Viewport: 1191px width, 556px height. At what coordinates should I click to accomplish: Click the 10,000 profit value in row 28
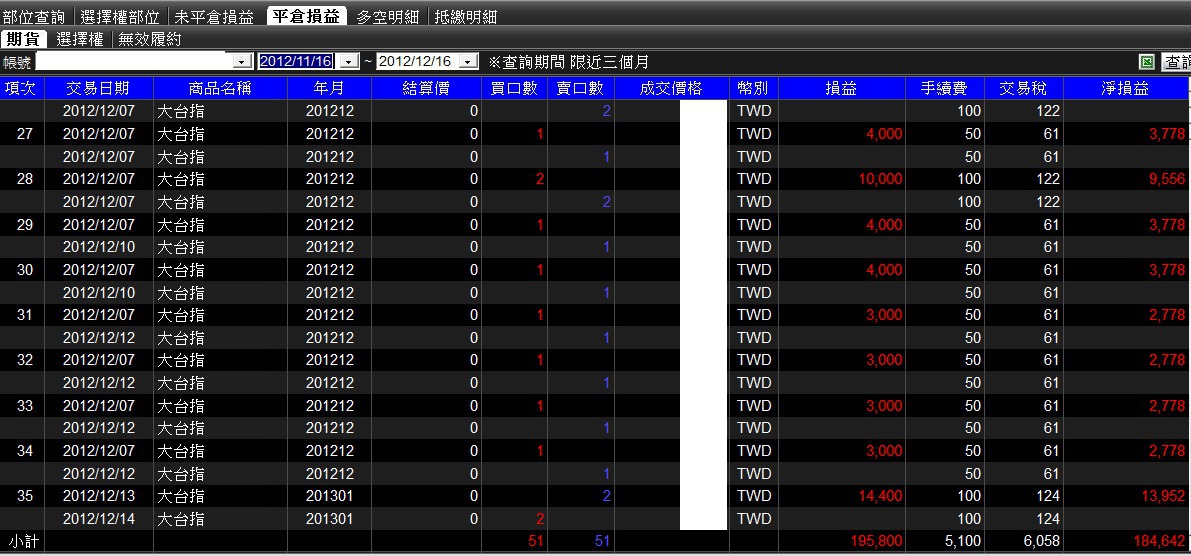(x=880, y=179)
